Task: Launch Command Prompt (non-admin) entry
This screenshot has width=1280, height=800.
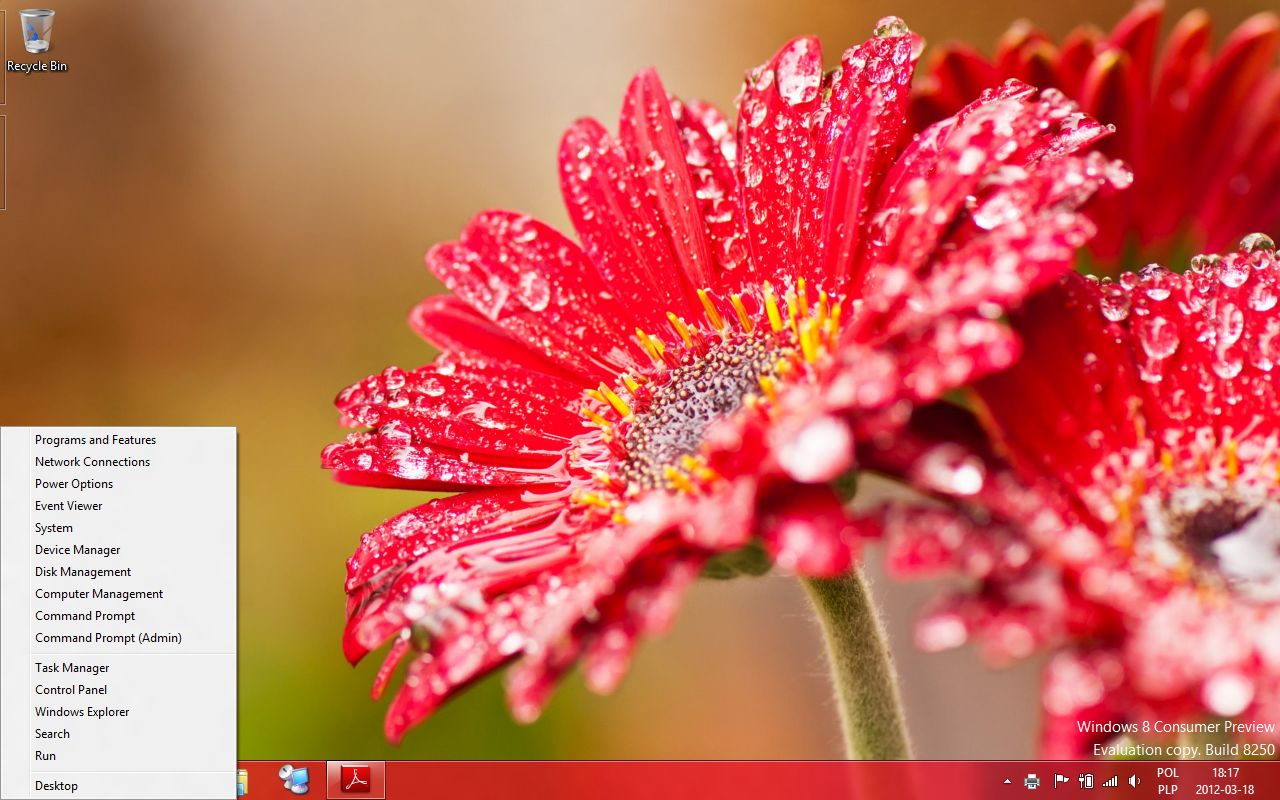Action: [119, 616]
